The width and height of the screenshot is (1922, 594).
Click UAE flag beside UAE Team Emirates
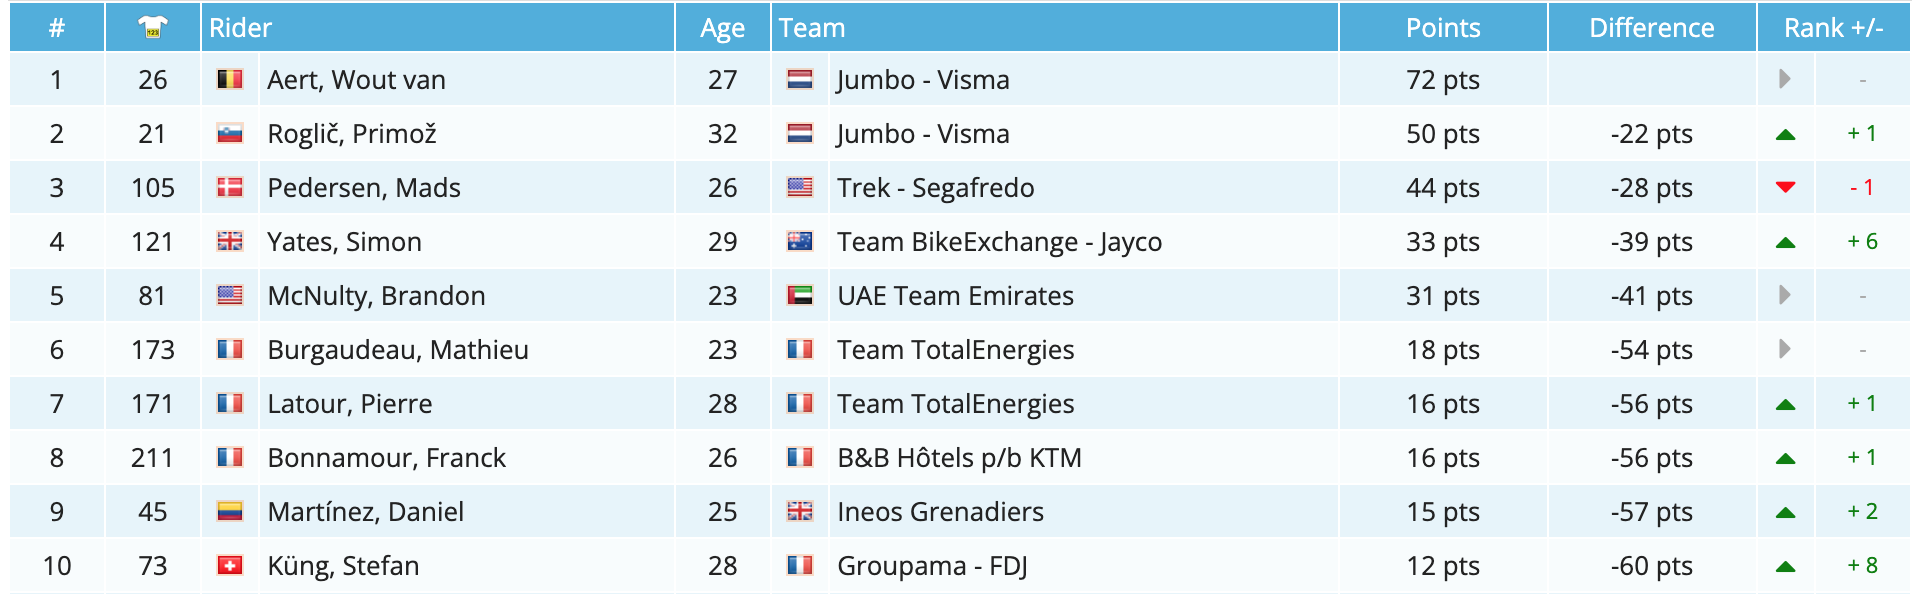(x=800, y=295)
